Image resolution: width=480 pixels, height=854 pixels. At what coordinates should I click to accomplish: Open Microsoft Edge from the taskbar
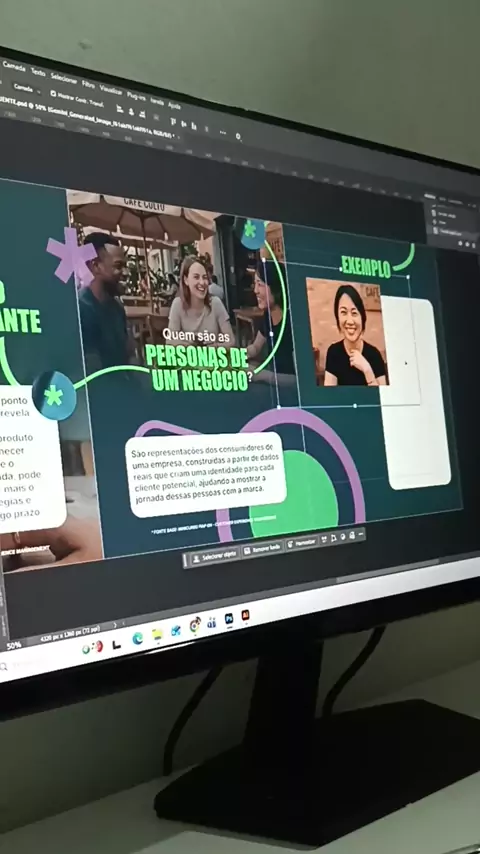click(x=137, y=638)
